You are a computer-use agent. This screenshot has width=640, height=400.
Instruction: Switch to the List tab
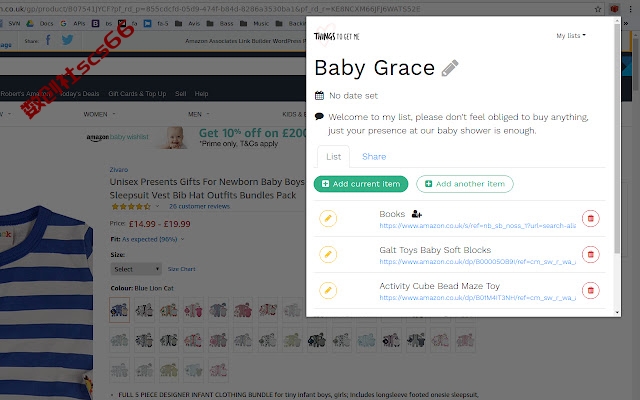(x=333, y=157)
